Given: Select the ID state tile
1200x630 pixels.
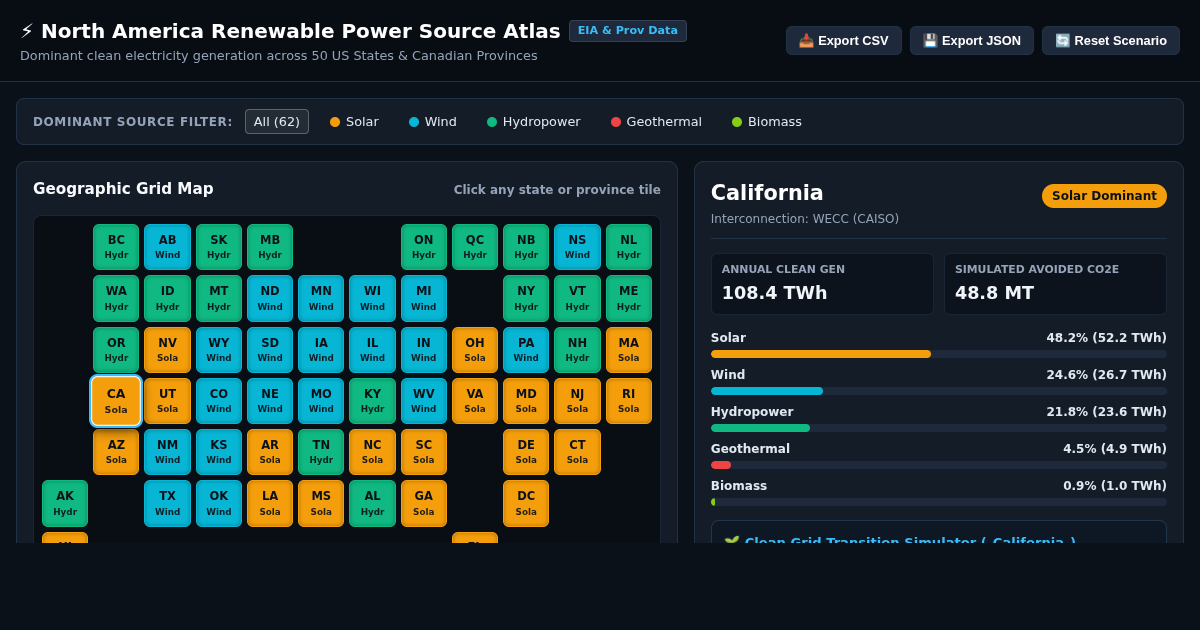Looking at the screenshot, I should (x=167, y=298).
